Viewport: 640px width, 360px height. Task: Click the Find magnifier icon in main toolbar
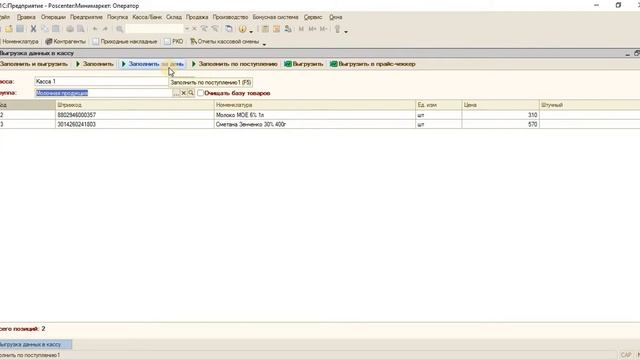[x=120, y=29]
